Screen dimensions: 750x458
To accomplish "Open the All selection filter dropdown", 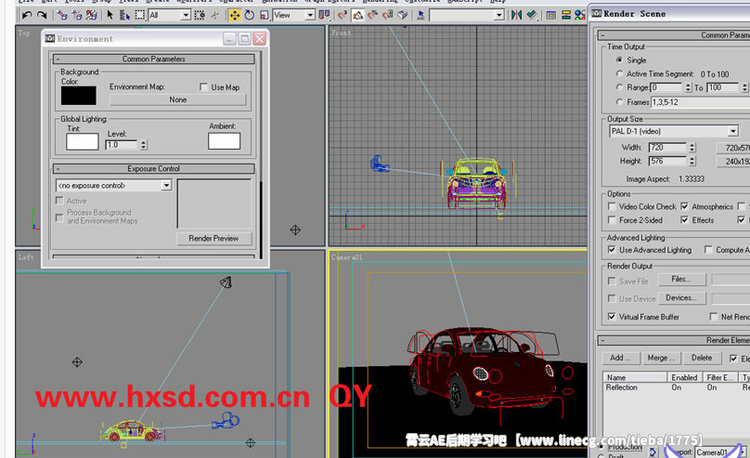I will pyautogui.click(x=185, y=15).
